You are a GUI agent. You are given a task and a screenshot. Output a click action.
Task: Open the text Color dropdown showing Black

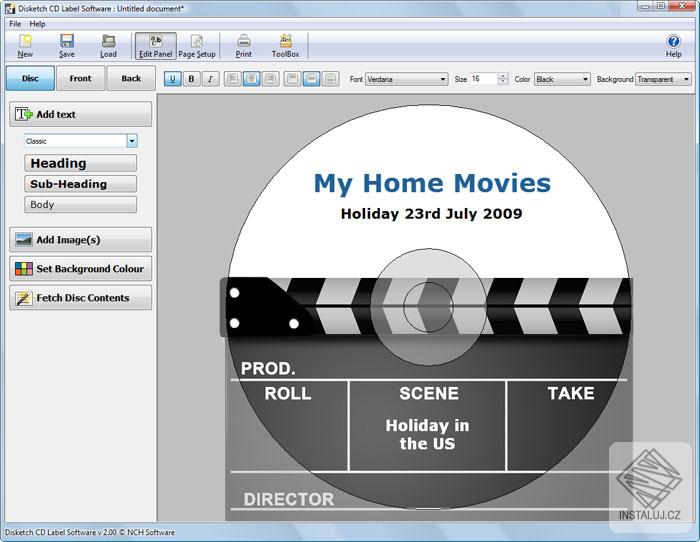(x=562, y=79)
